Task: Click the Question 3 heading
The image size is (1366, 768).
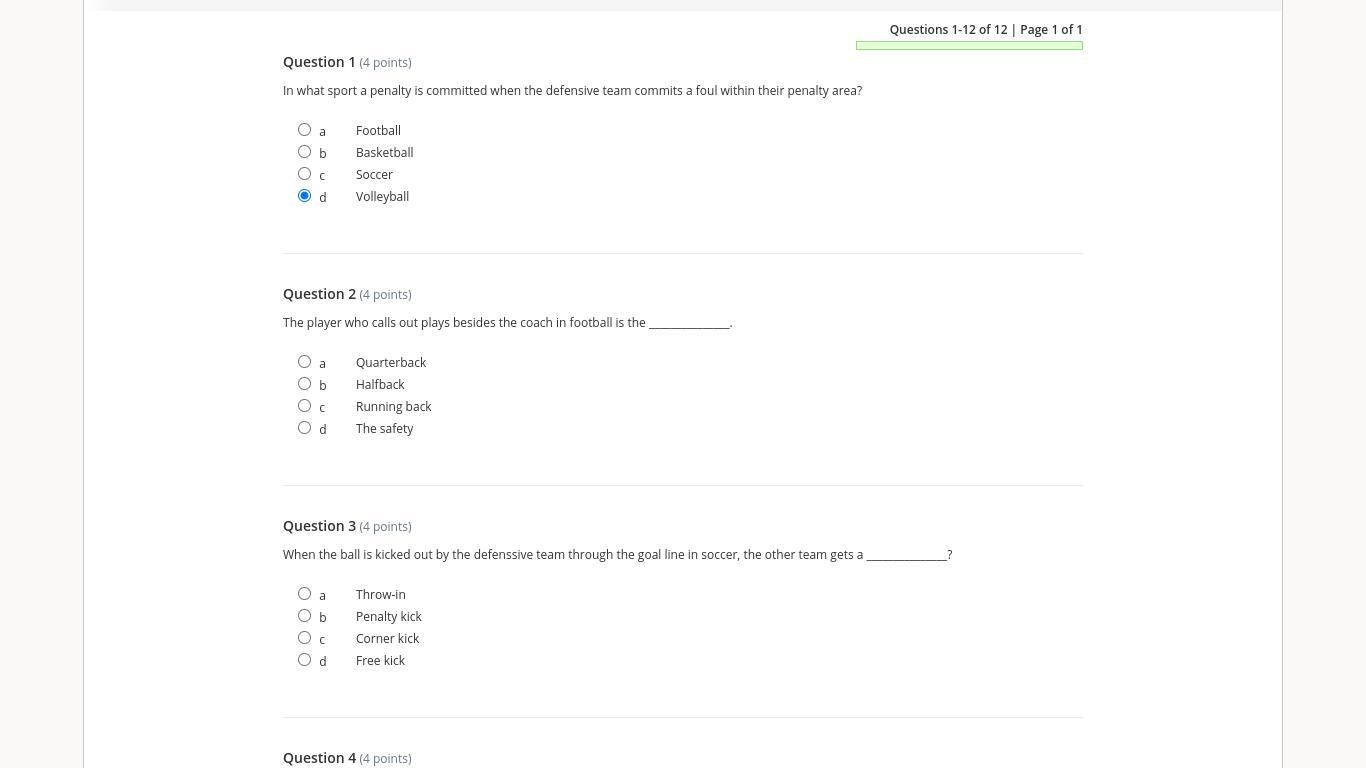Action: [319, 526]
